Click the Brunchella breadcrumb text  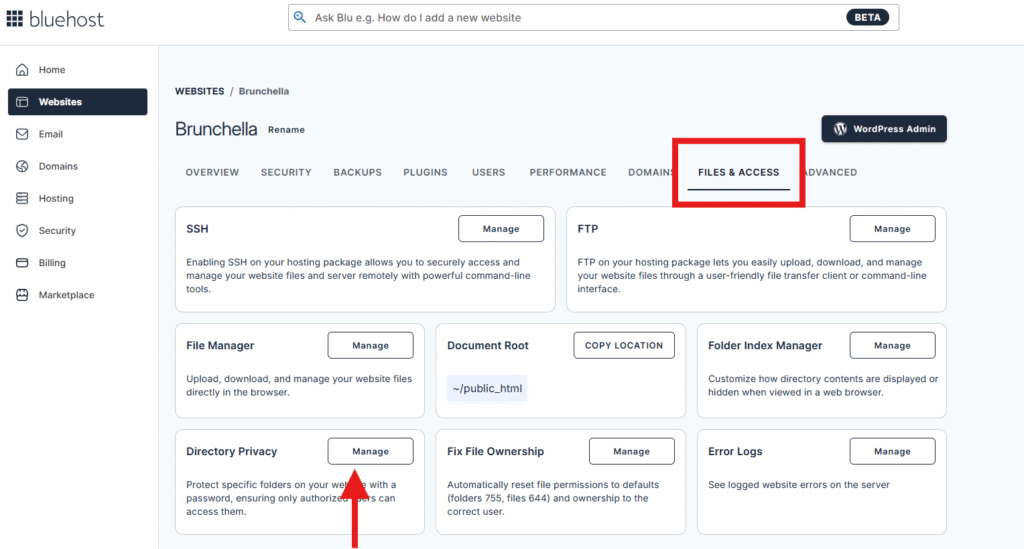click(x=263, y=91)
